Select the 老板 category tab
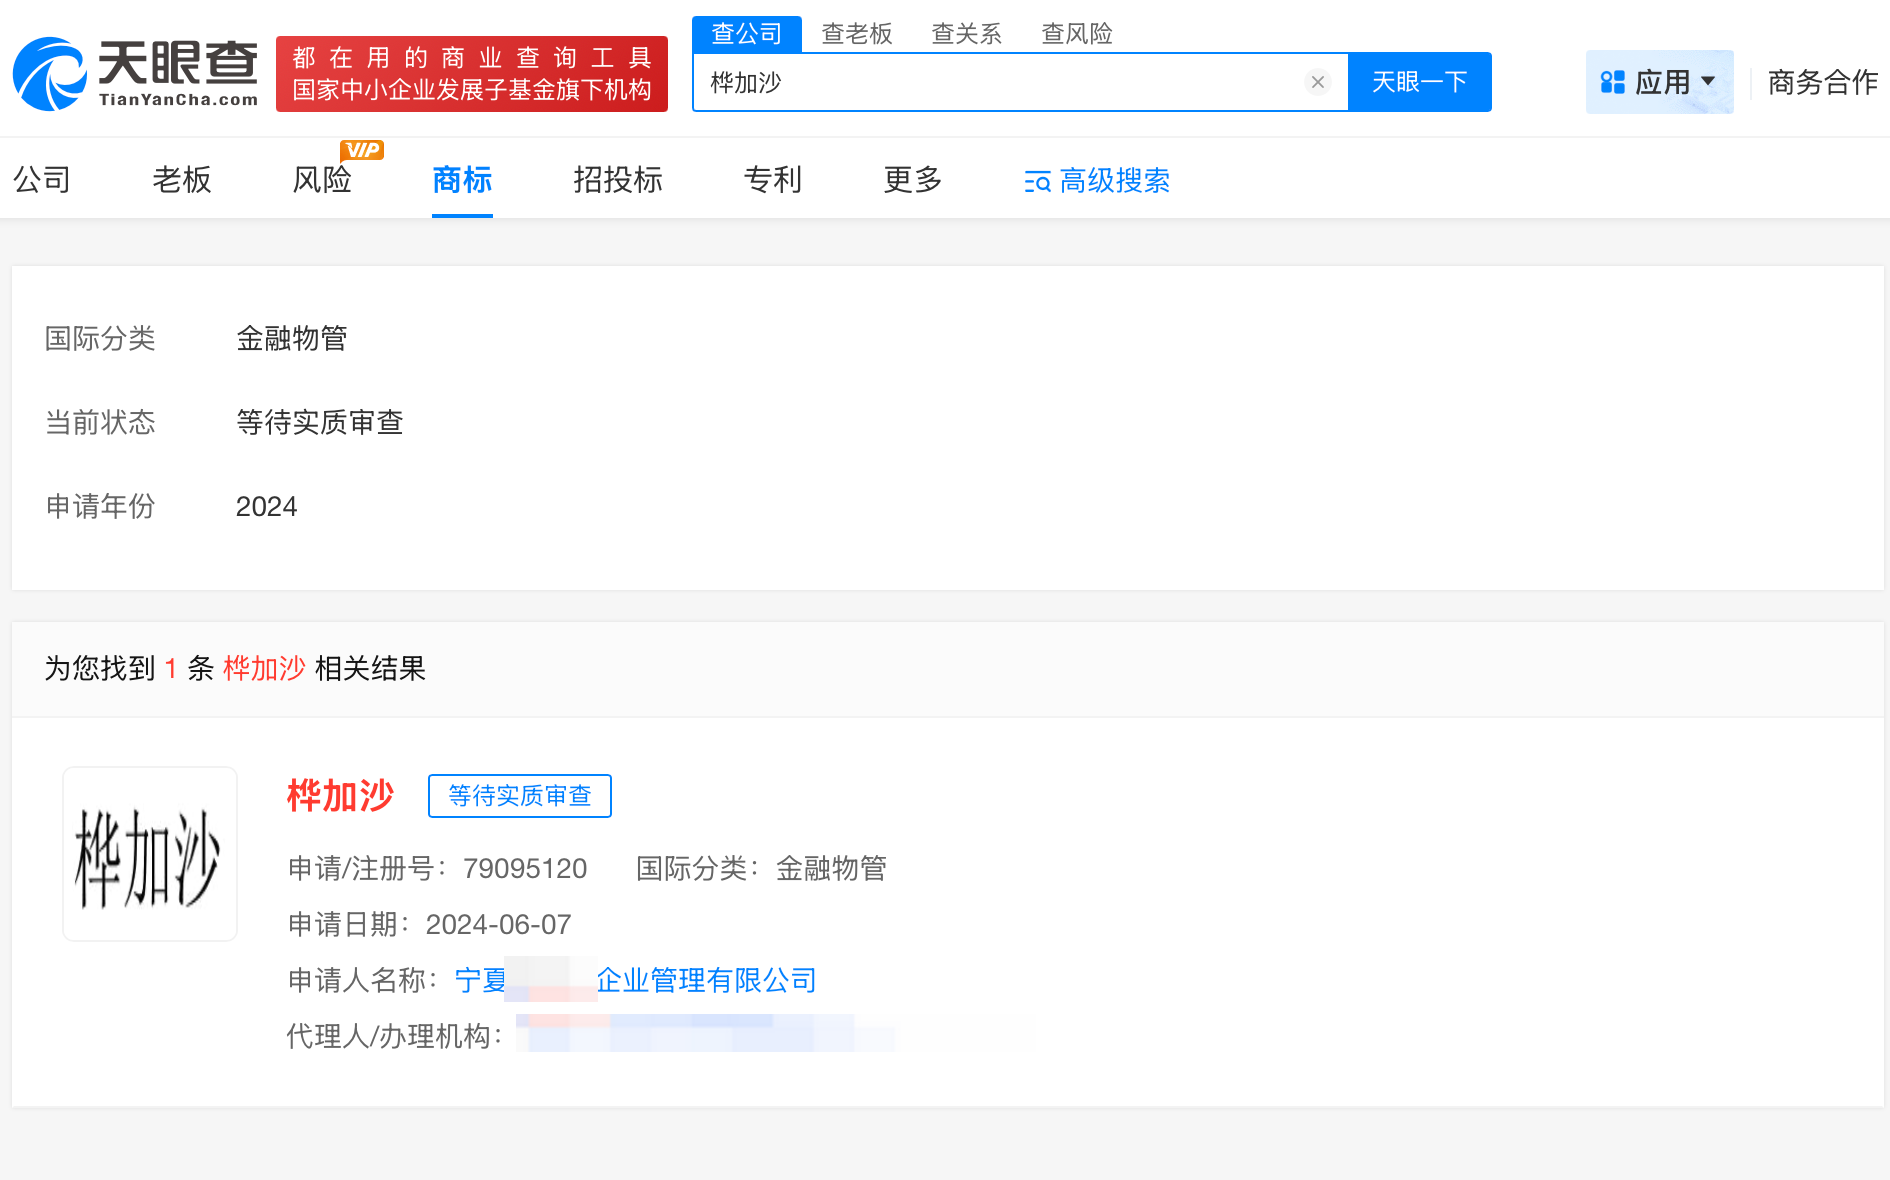Viewport: 1890px width, 1180px height. point(181,181)
